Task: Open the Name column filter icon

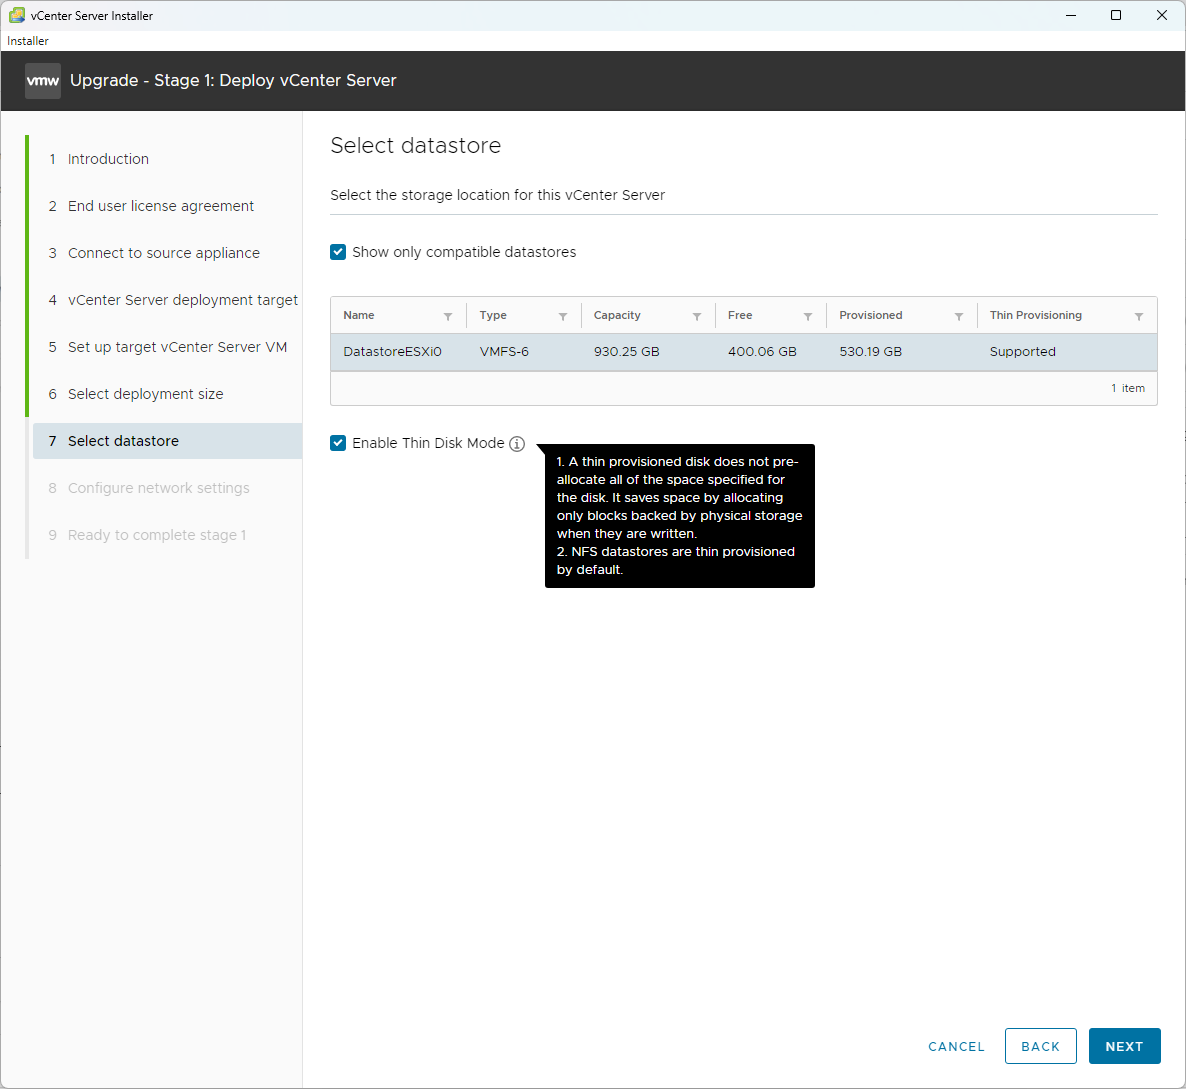Action: [x=448, y=315]
